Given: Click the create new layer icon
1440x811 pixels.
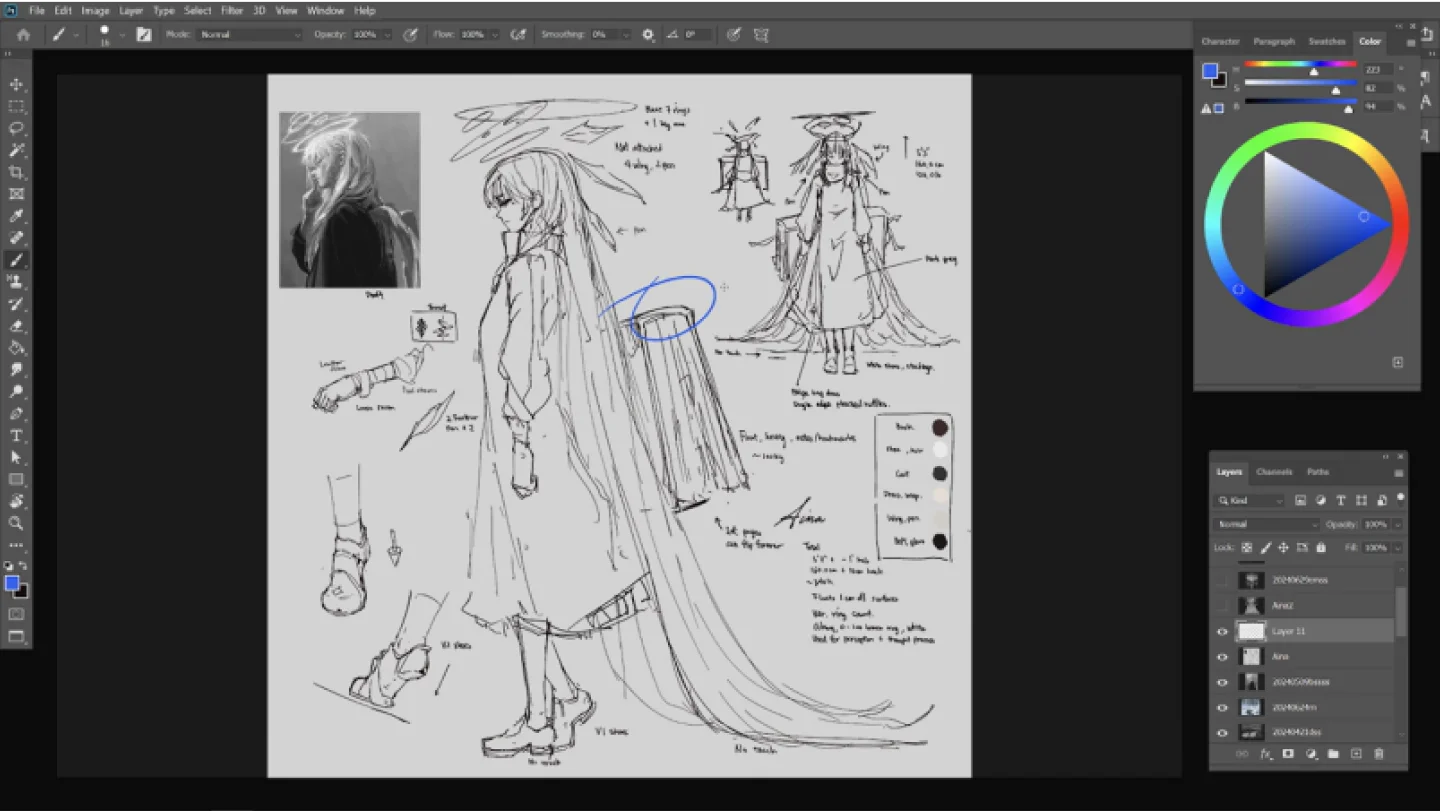Looking at the screenshot, I should click(1356, 754).
